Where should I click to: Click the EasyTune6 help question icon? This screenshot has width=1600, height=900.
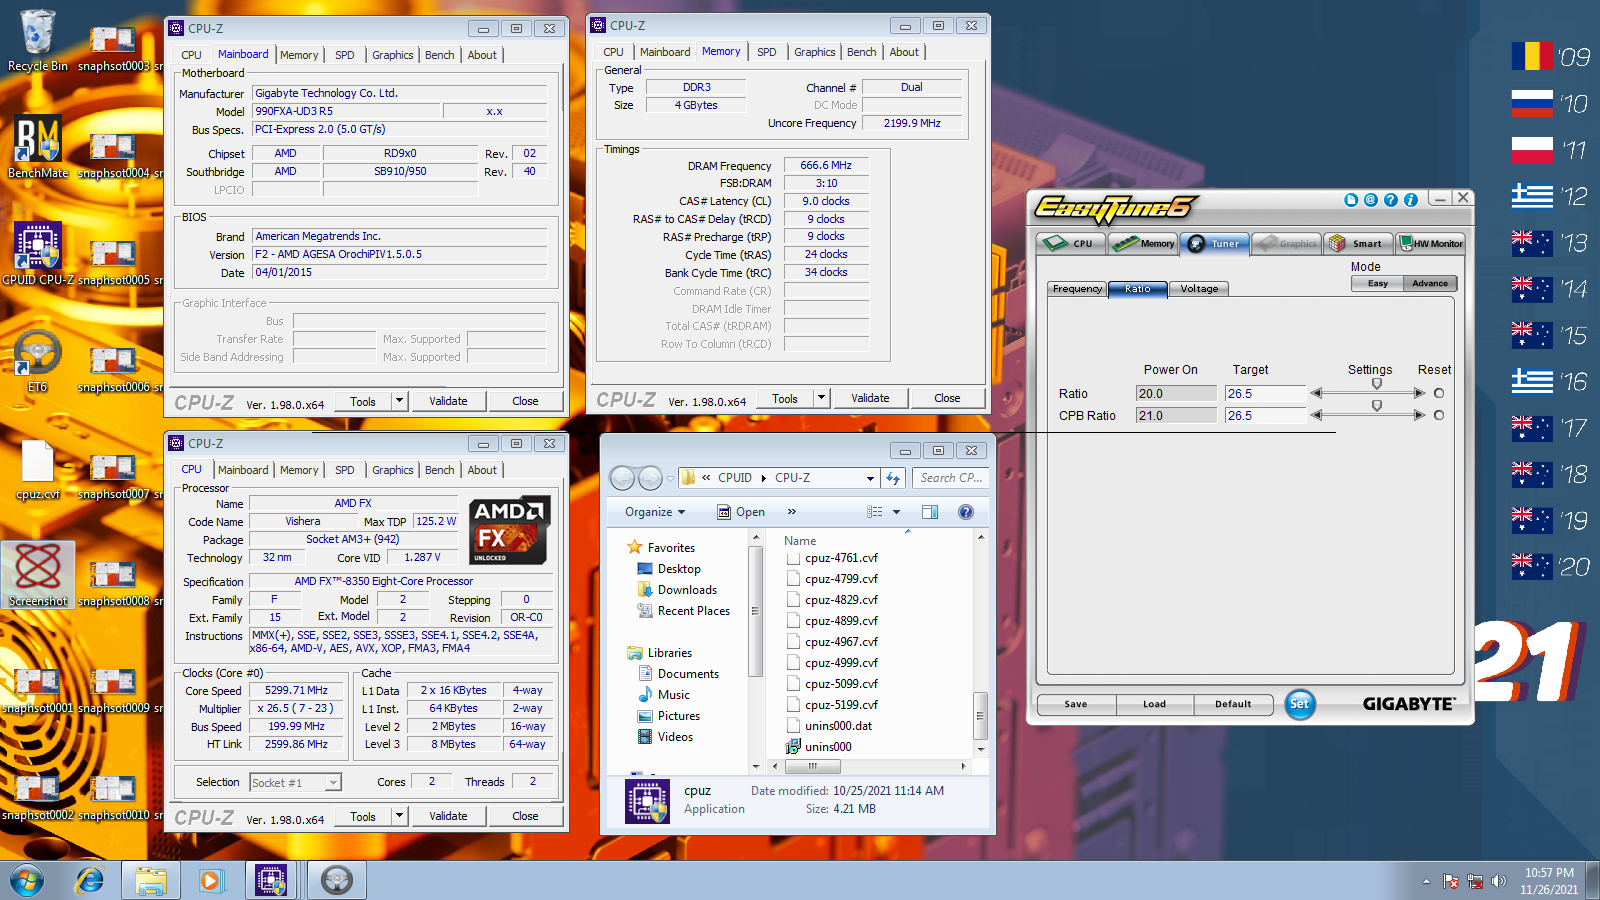coord(1391,200)
